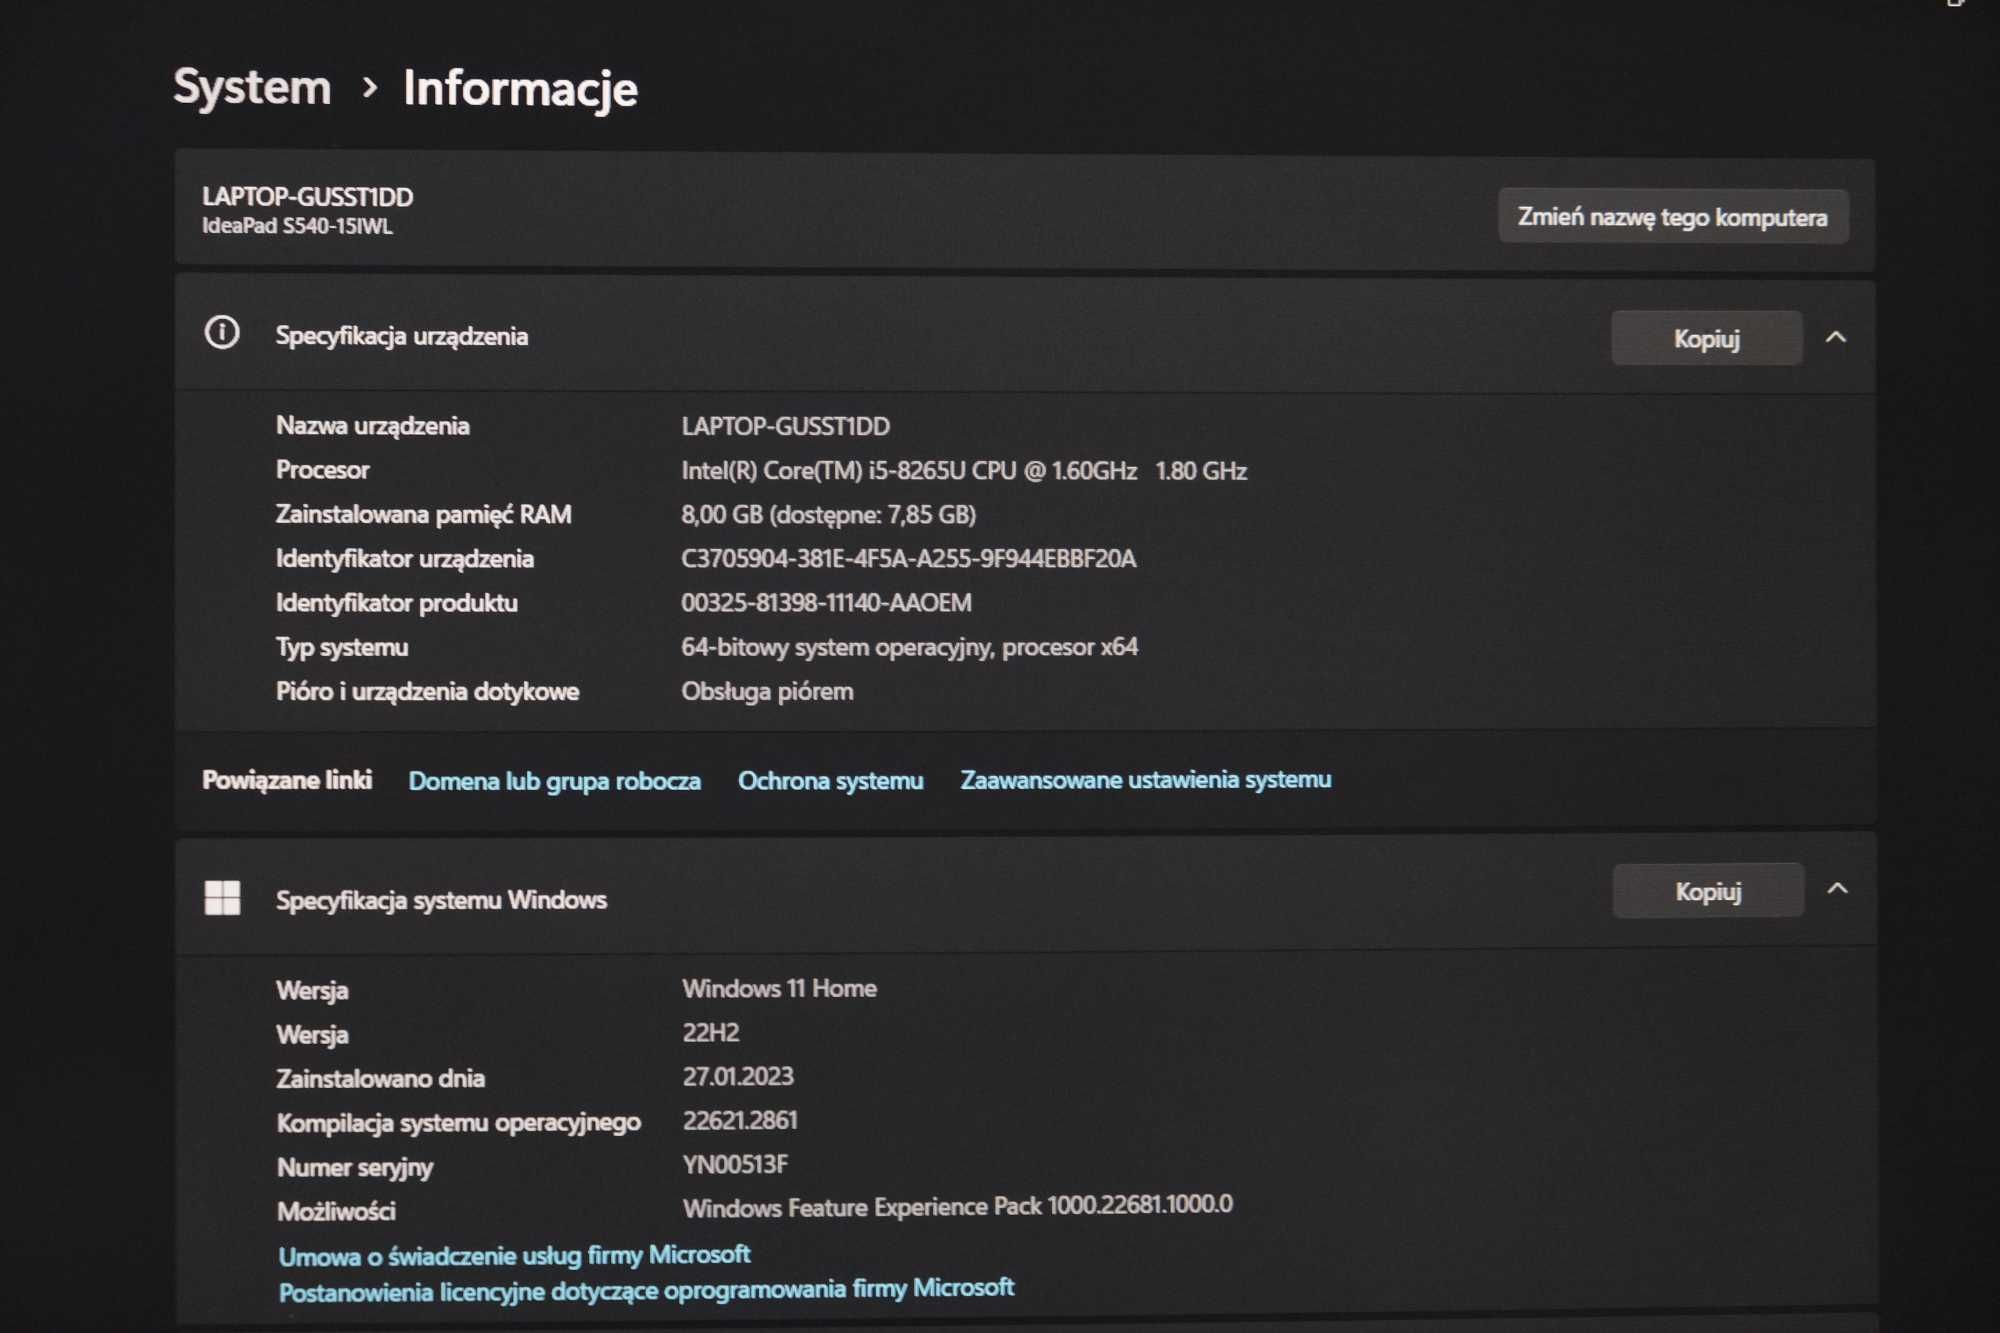The width and height of the screenshot is (2000, 1333).
Task: Open Domena lub grupa robocza link
Action: (554, 781)
